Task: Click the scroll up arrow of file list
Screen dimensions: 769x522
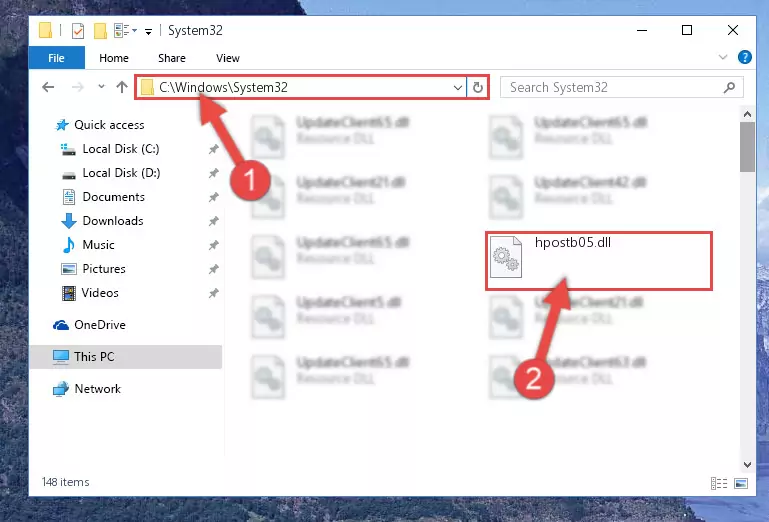Action: pyautogui.click(x=747, y=114)
